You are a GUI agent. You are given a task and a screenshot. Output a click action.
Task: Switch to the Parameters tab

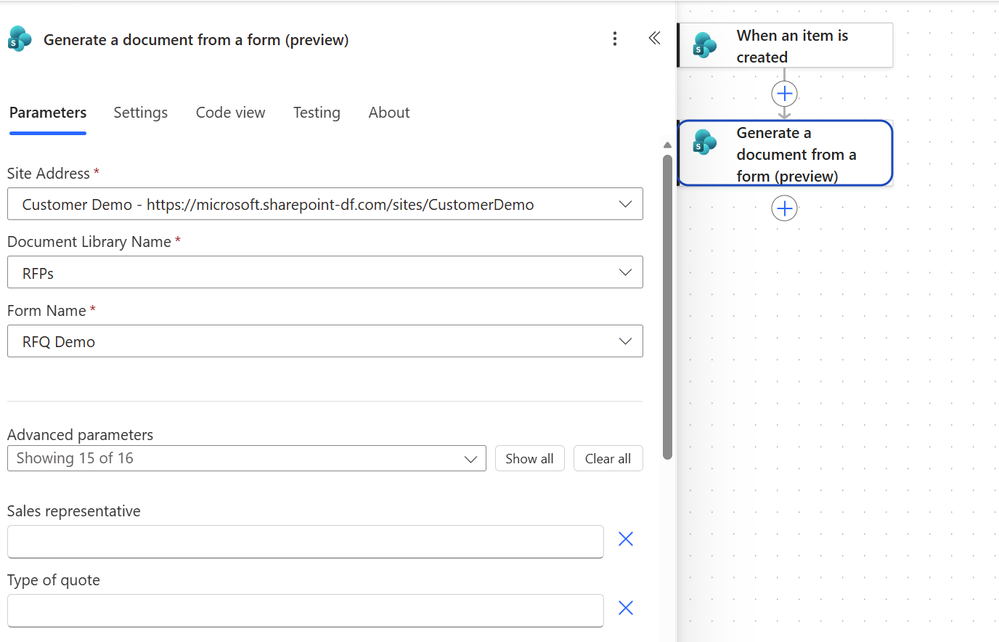pyautogui.click(x=48, y=113)
